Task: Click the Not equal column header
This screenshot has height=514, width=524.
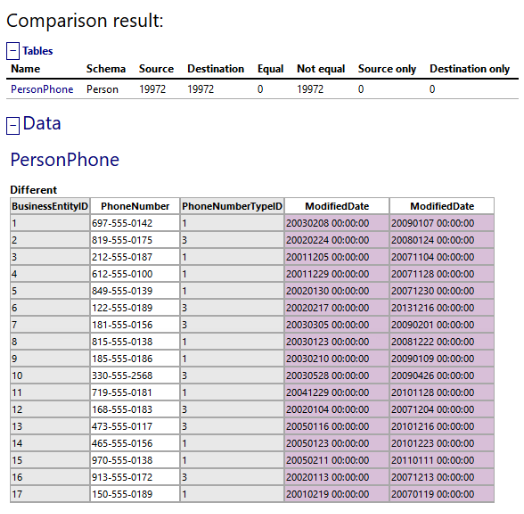Action: pos(321,69)
